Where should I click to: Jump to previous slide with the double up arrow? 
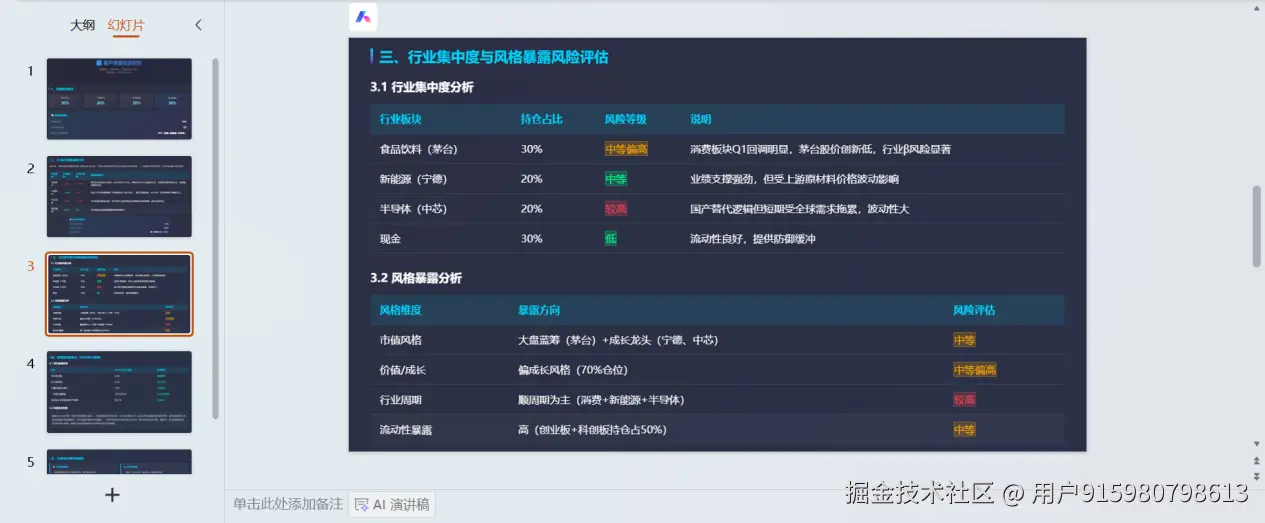pyautogui.click(x=1257, y=460)
